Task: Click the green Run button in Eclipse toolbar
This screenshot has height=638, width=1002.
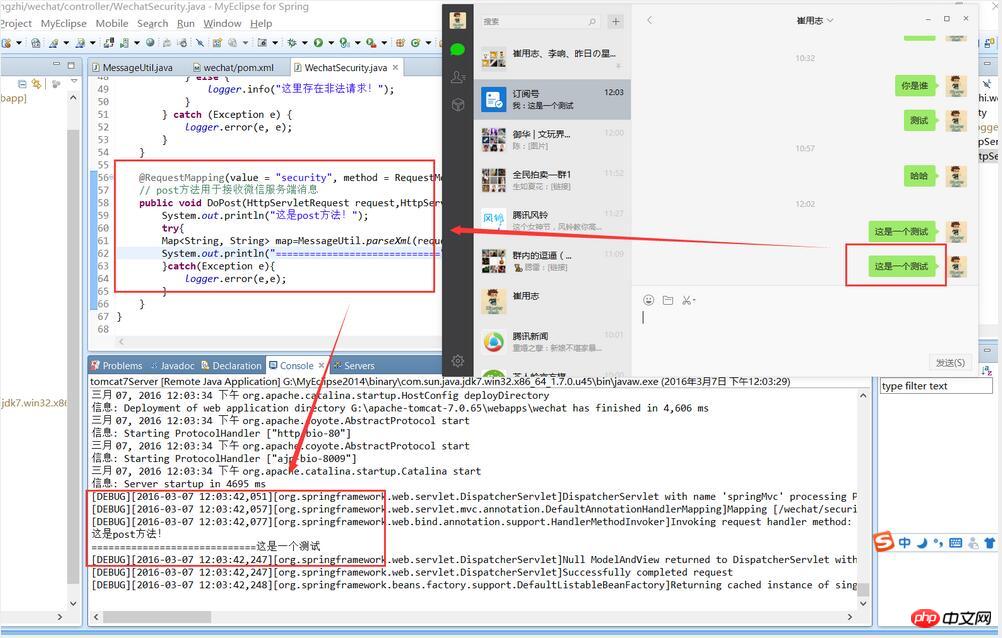Action: [318, 43]
